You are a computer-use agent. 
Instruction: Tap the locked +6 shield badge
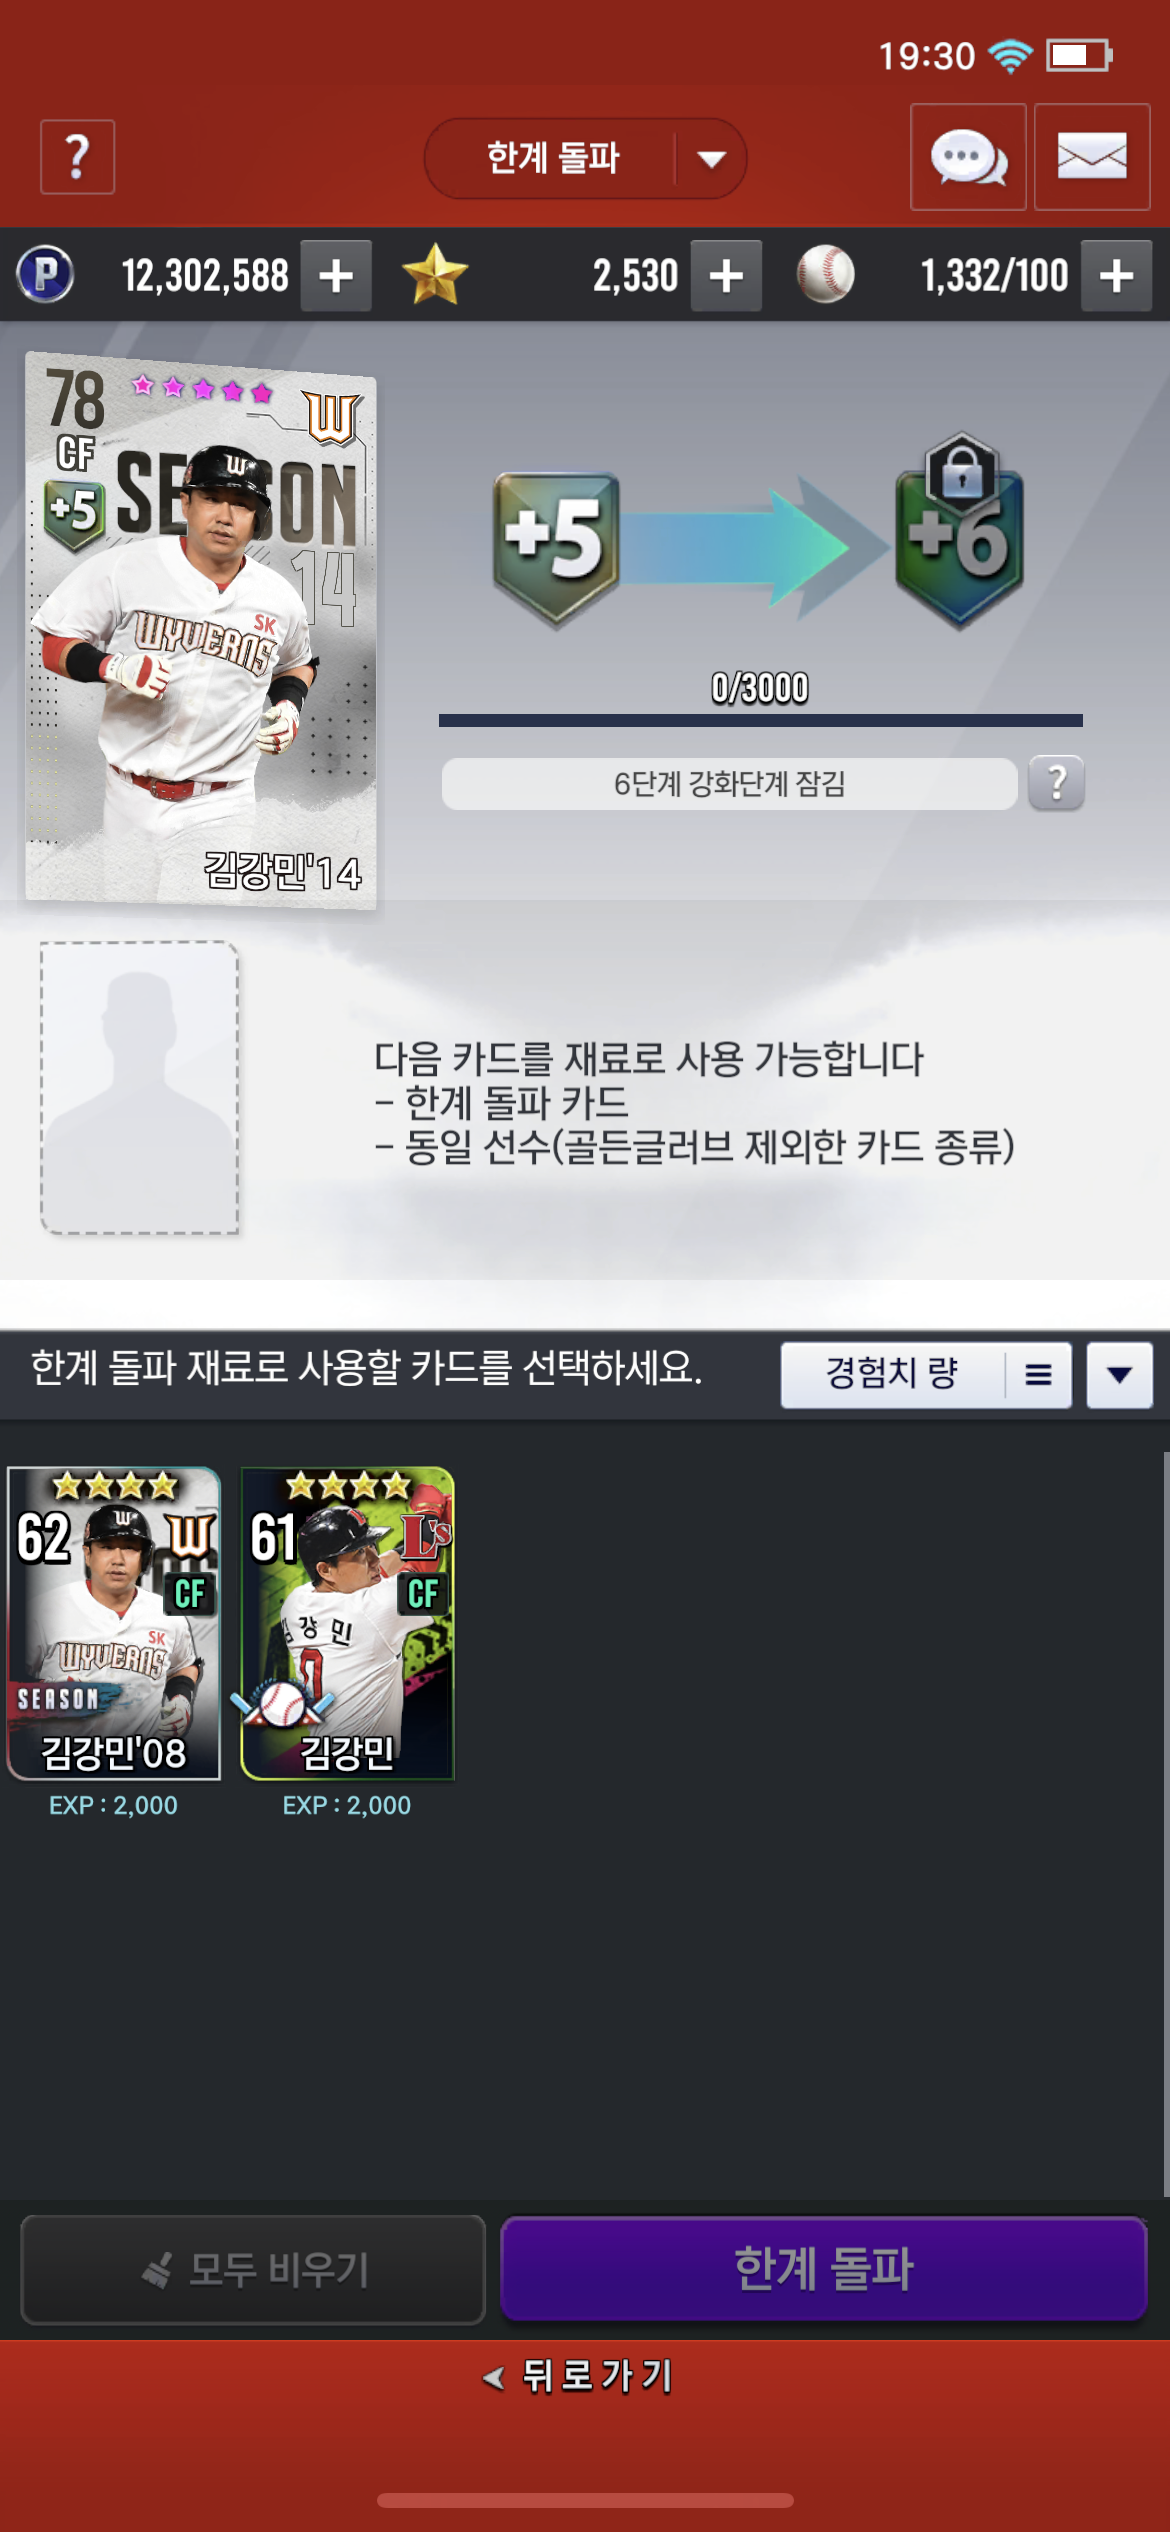[x=959, y=531]
